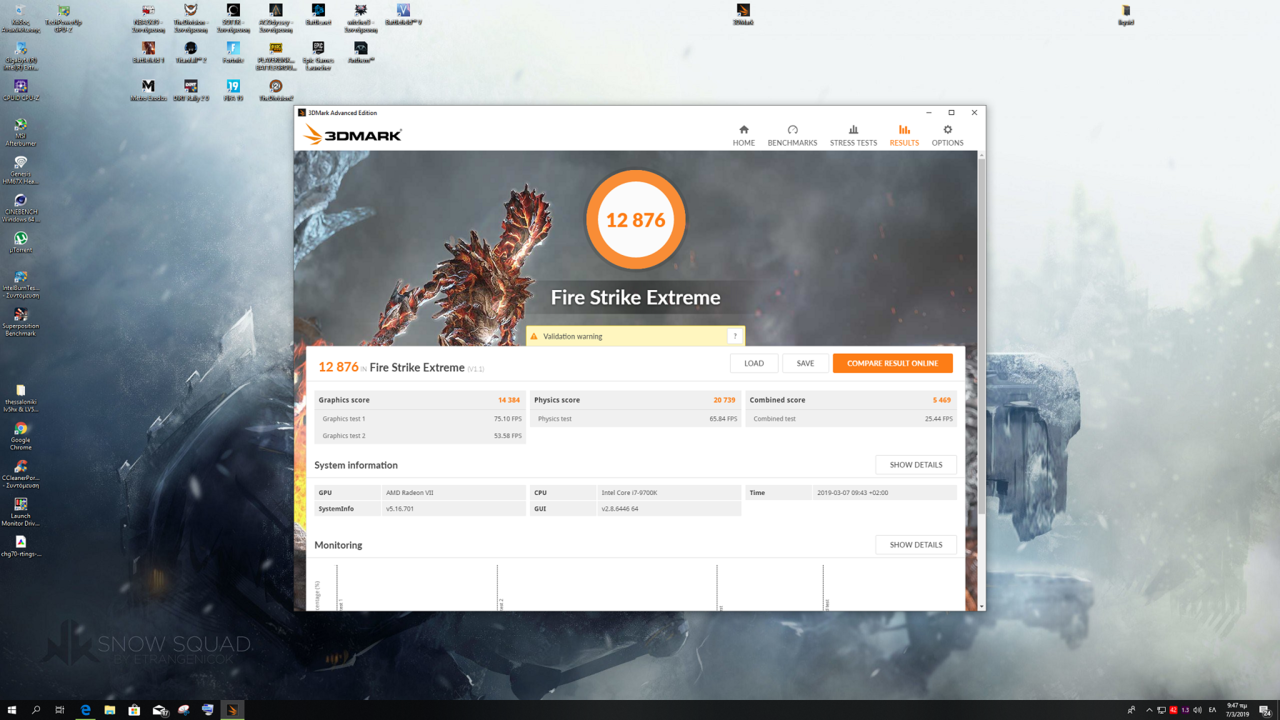Viewport: 1280px width, 720px height.
Task: Open MSI Afterburner desktop icon
Action: pos(20,132)
